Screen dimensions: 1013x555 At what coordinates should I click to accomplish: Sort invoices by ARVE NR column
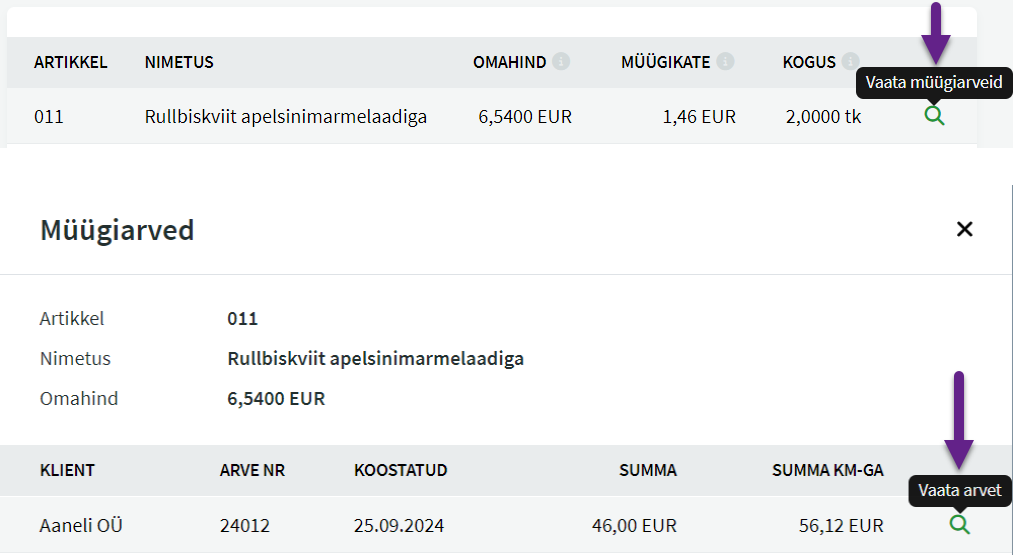point(252,470)
